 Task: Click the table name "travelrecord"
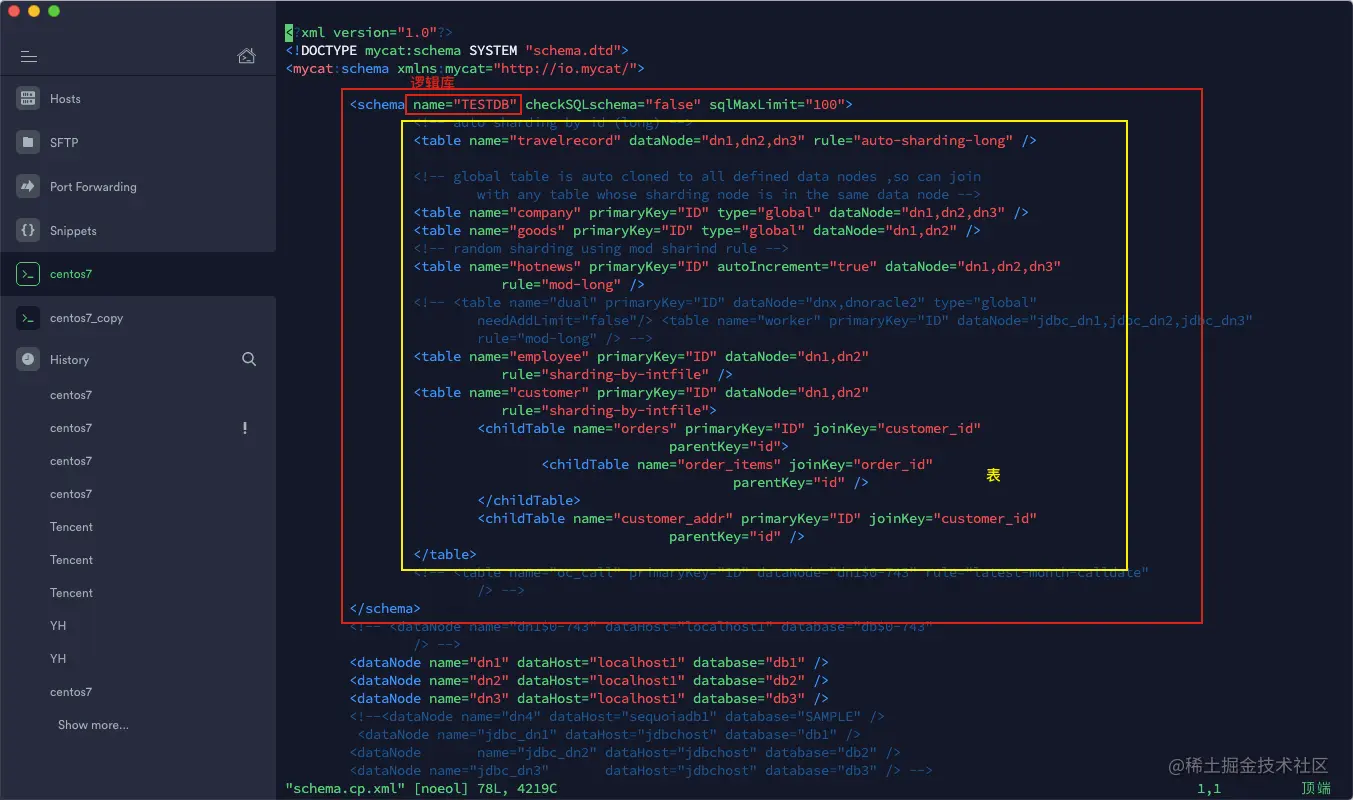click(x=565, y=140)
